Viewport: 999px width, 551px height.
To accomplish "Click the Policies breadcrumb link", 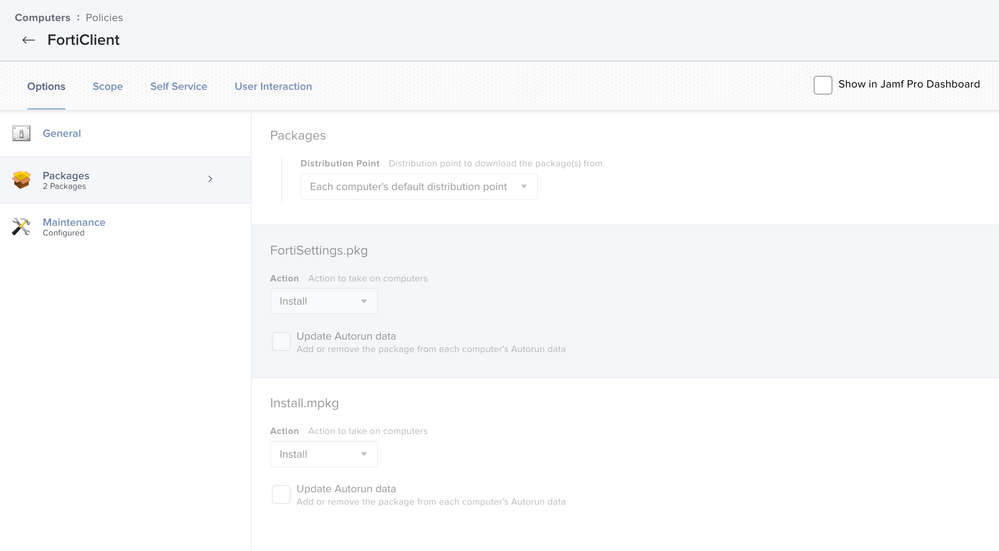I will click(104, 18).
